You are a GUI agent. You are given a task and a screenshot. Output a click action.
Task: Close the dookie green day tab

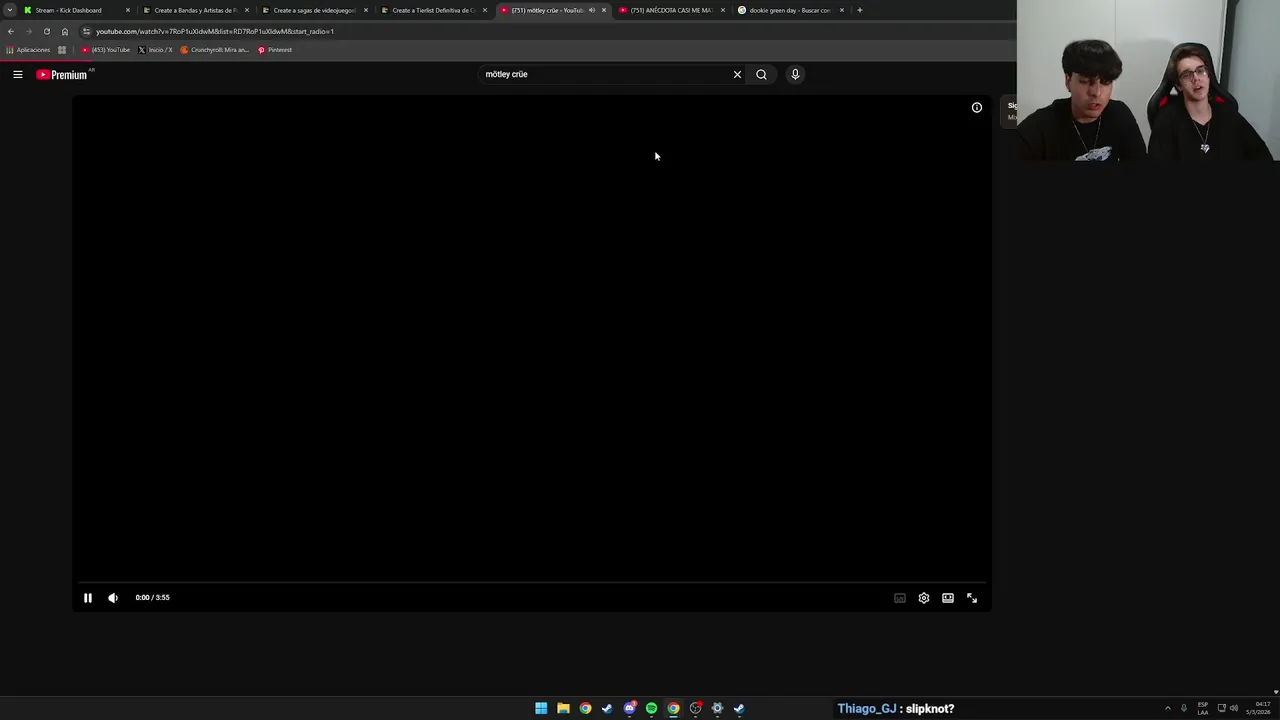pos(841,10)
